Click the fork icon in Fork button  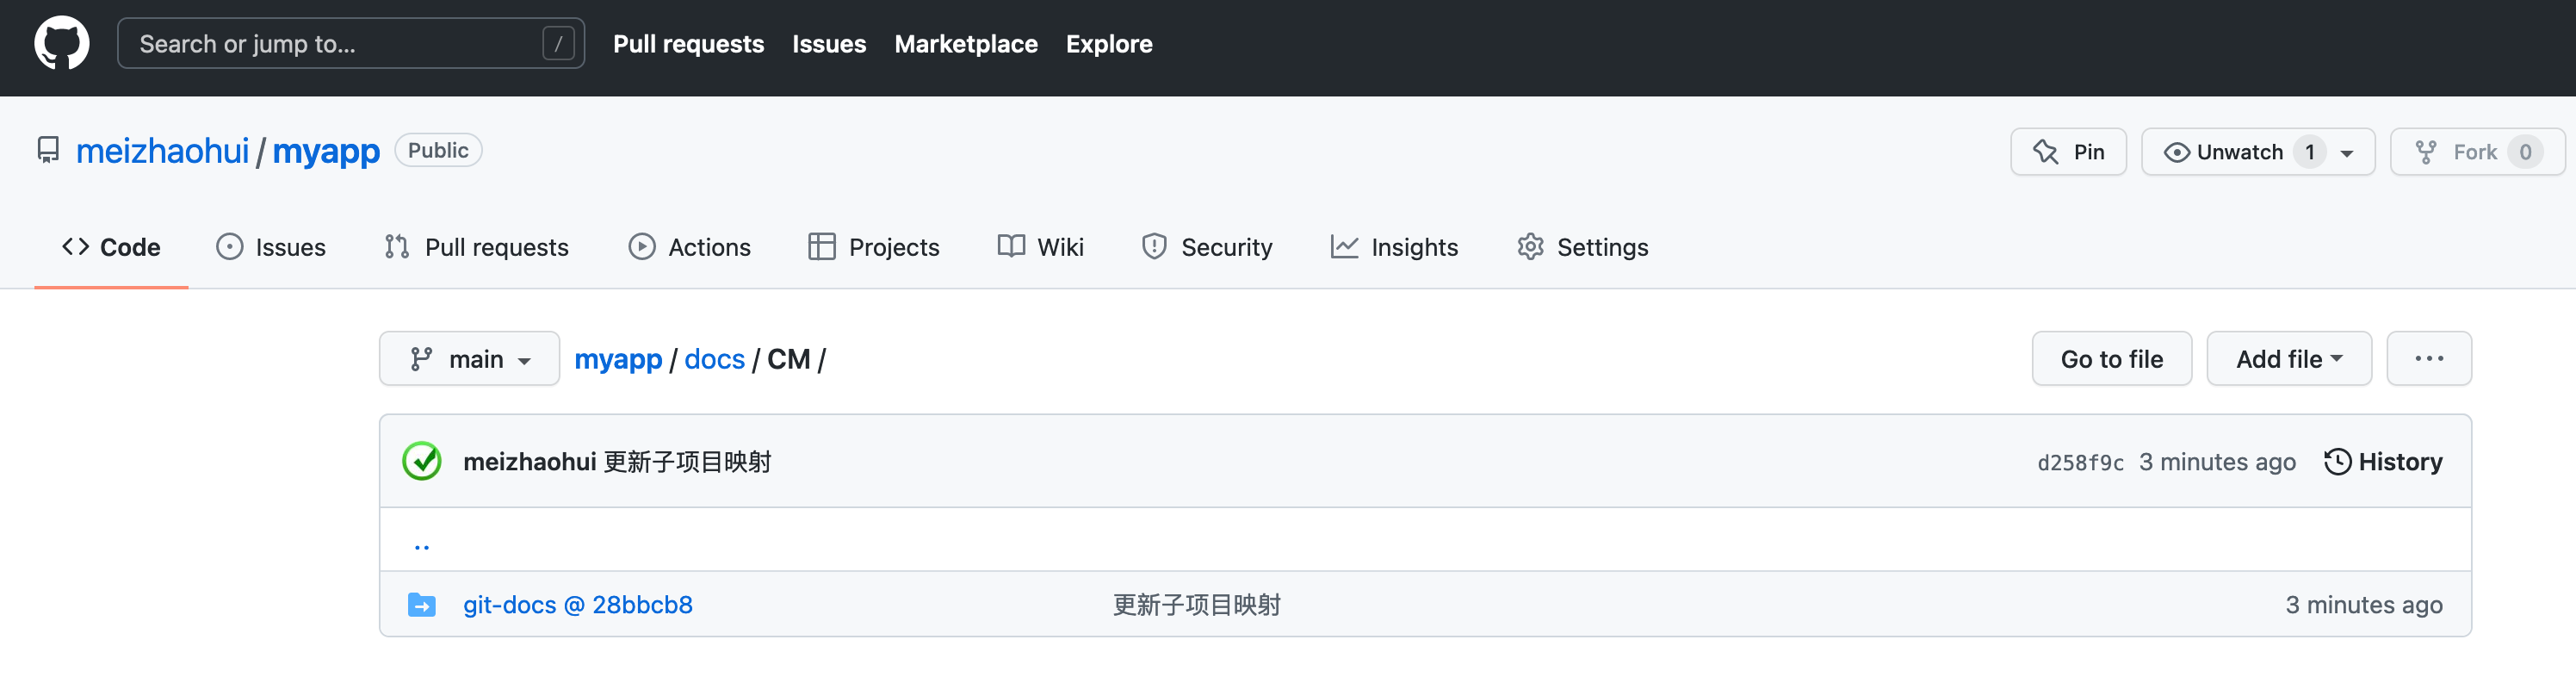pyautogui.click(x=2425, y=152)
